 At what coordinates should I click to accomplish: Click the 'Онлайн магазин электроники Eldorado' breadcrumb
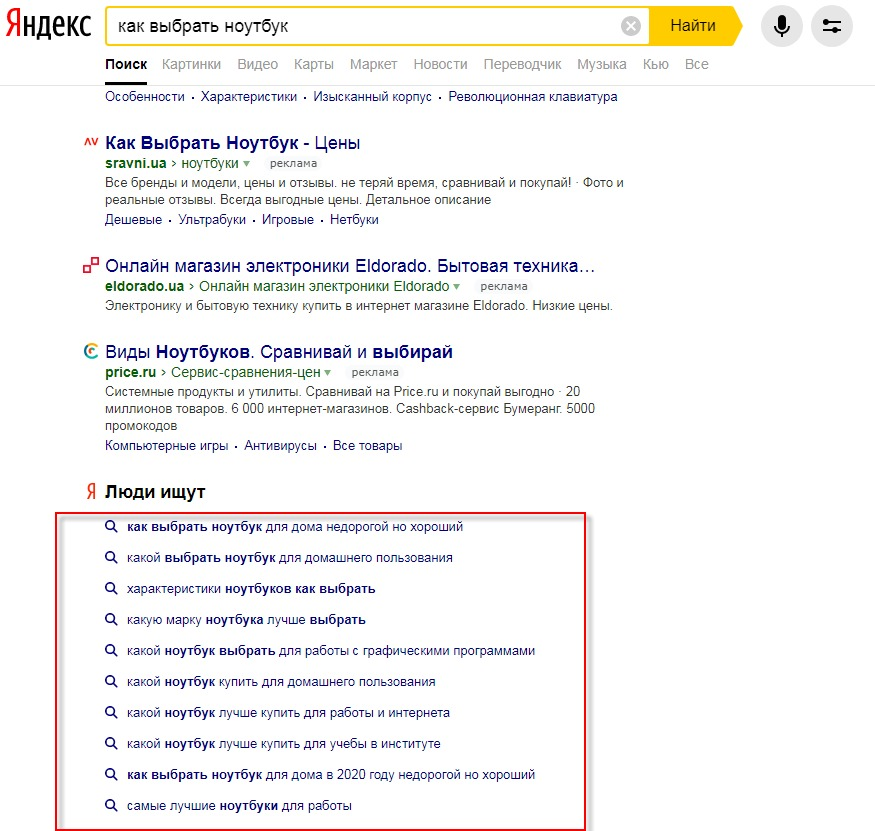pos(324,286)
